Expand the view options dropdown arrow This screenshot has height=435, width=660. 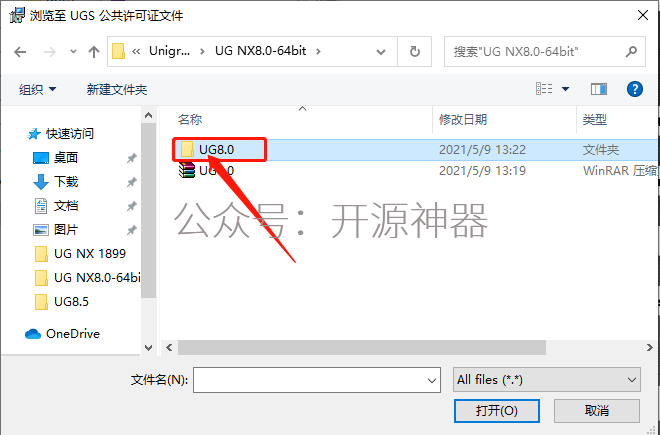[566, 89]
